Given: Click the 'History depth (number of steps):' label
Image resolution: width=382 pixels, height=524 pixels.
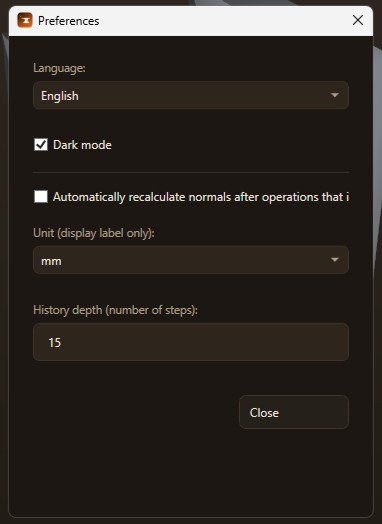Looking at the screenshot, I should [115, 310].
